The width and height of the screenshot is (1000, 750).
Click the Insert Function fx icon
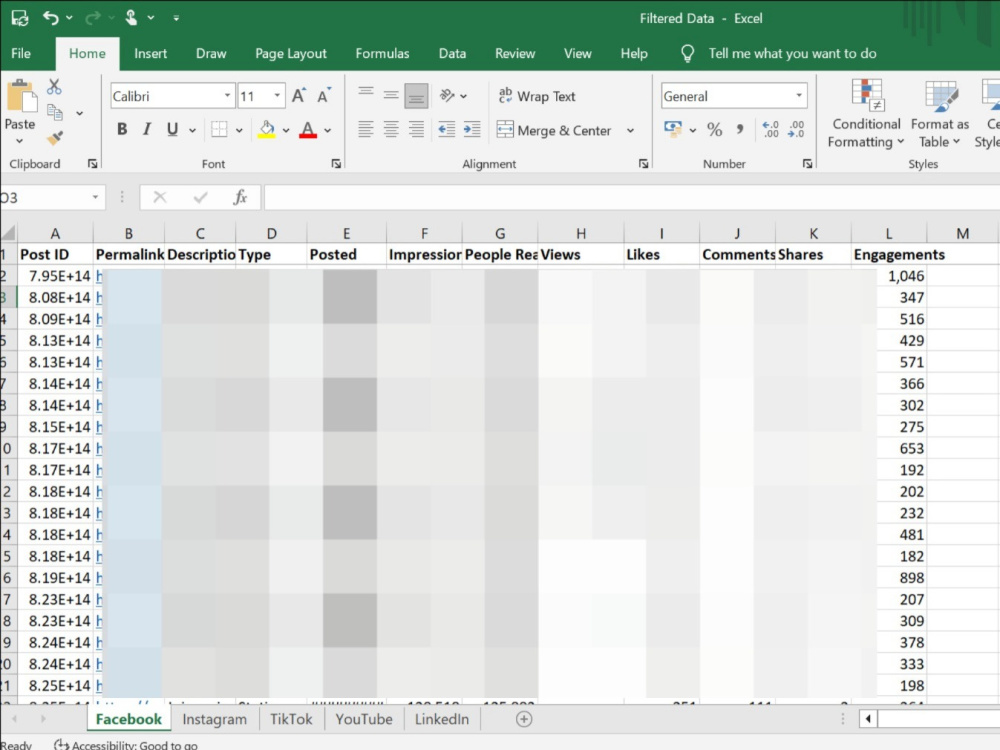[x=240, y=197]
